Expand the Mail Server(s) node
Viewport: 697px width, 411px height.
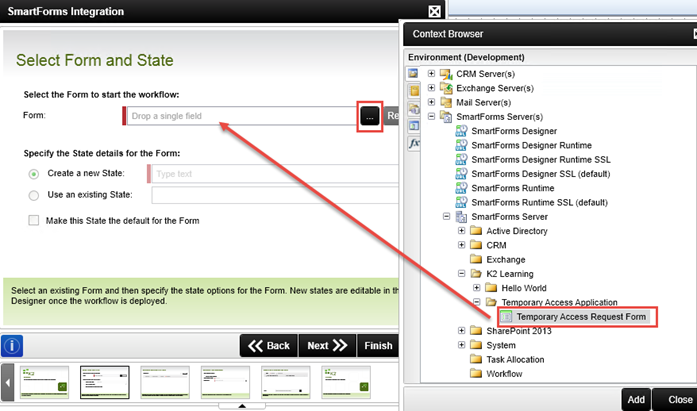431,102
